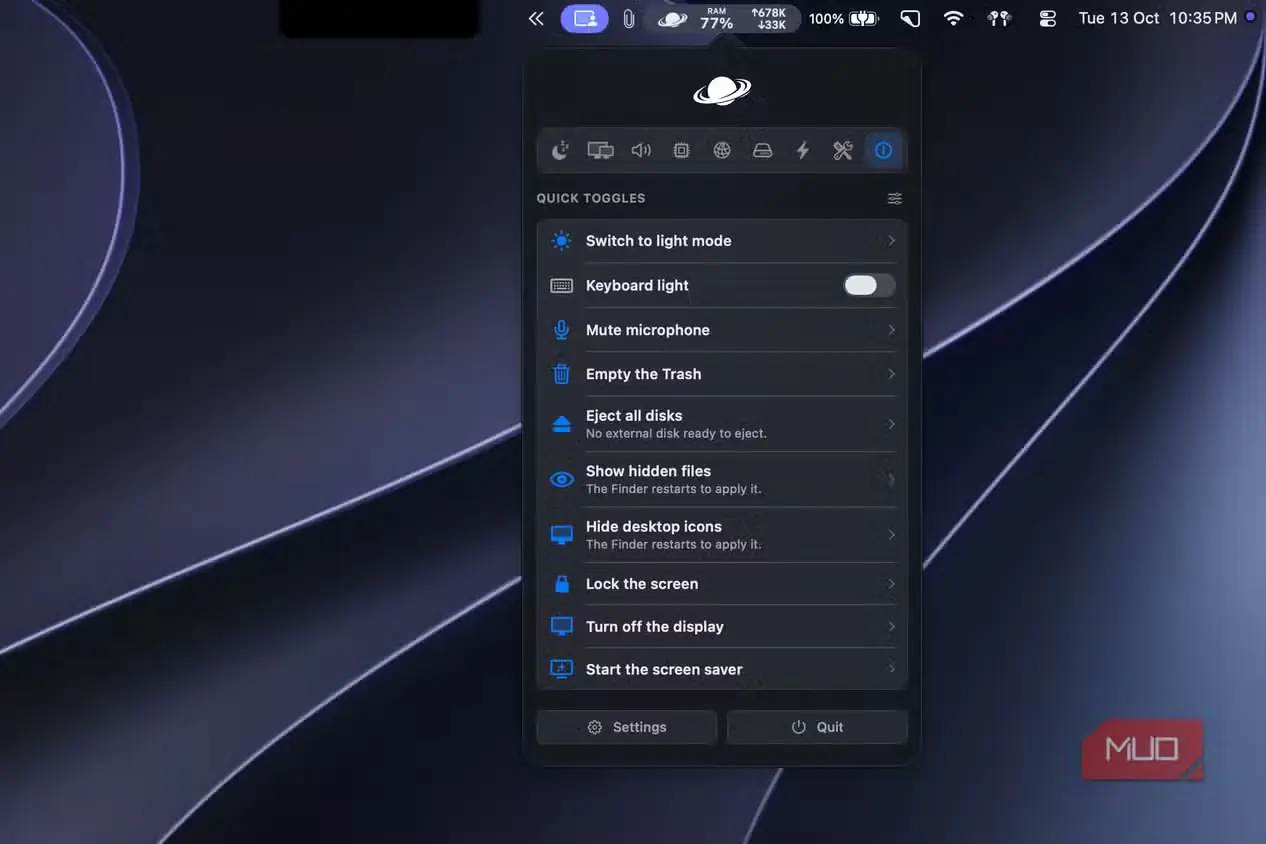This screenshot has height=844, width=1266.
Task: Open the CPU chip tab icon
Action: coord(681,150)
